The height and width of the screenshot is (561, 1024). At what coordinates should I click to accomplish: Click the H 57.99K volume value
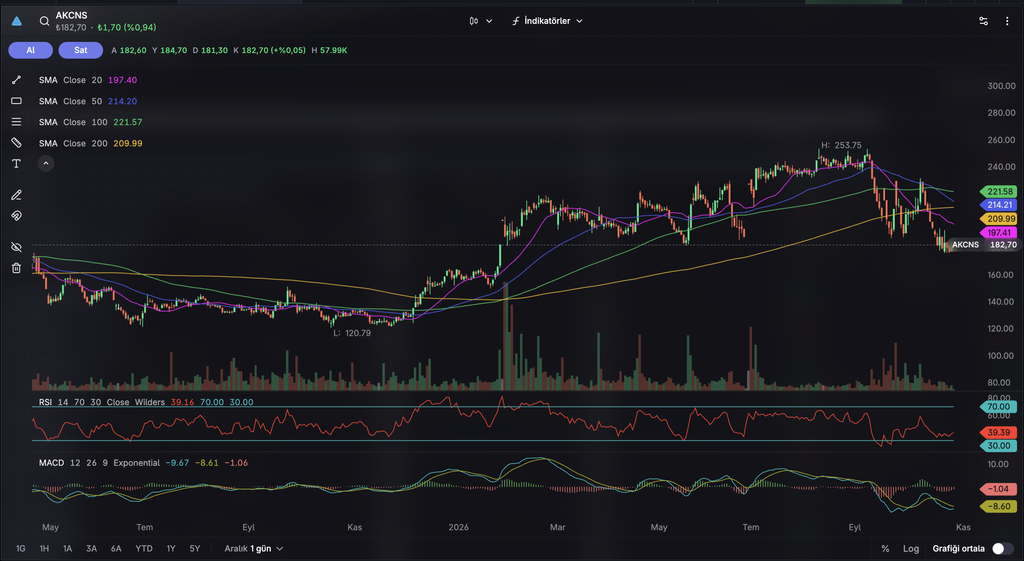(x=329, y=50)
